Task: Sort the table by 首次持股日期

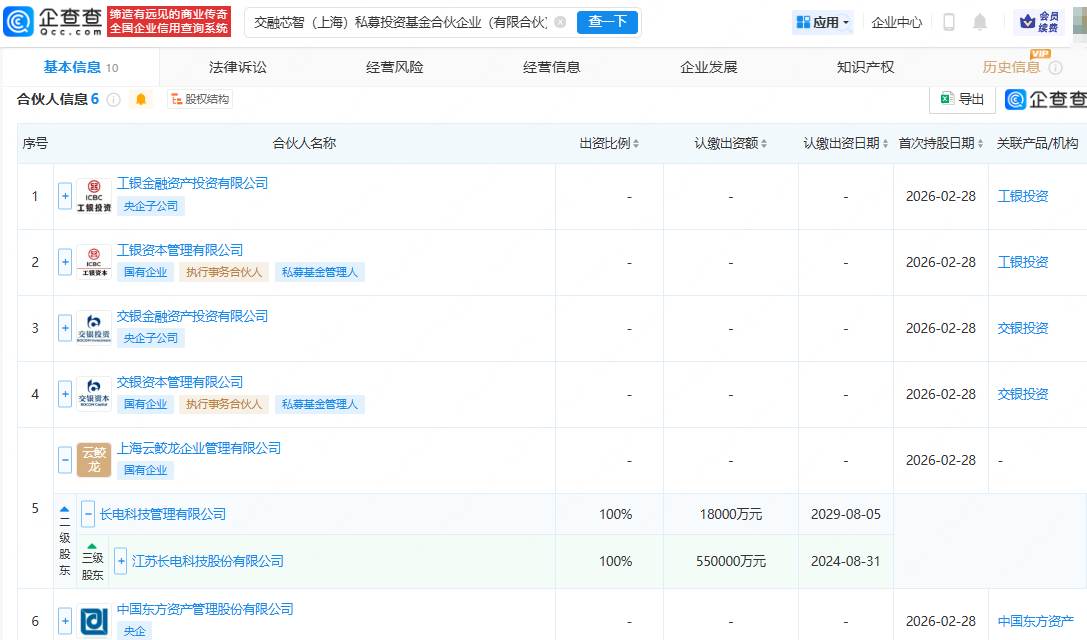Action: (979, 144)
